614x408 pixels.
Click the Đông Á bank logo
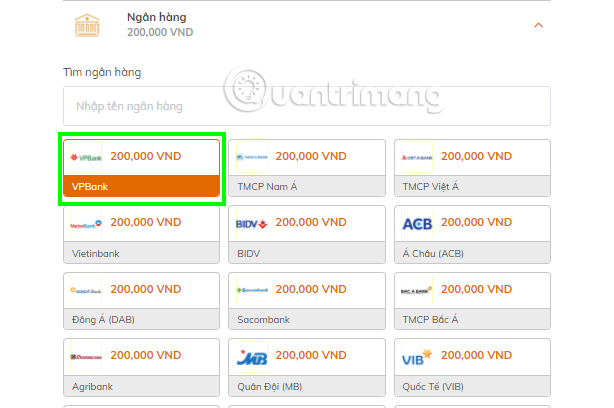(x=86, y=291)
